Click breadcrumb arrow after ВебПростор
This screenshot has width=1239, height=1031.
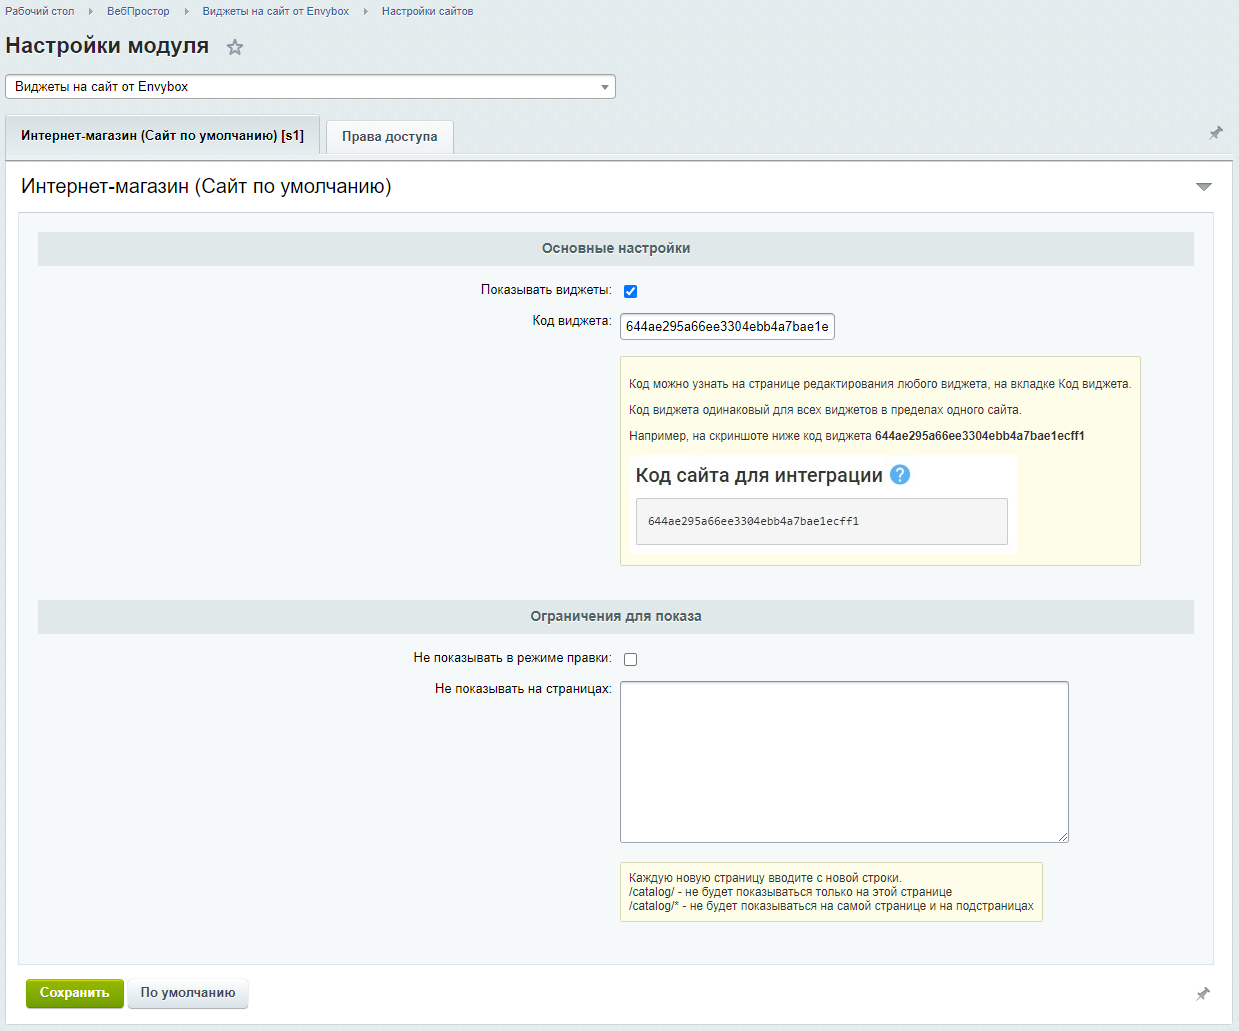186,12
